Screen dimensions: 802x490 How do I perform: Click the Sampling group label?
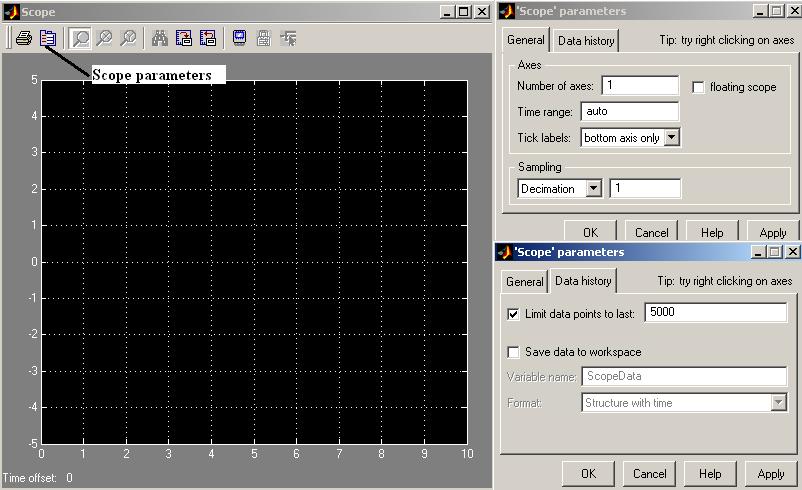click(x=540, y=167)
